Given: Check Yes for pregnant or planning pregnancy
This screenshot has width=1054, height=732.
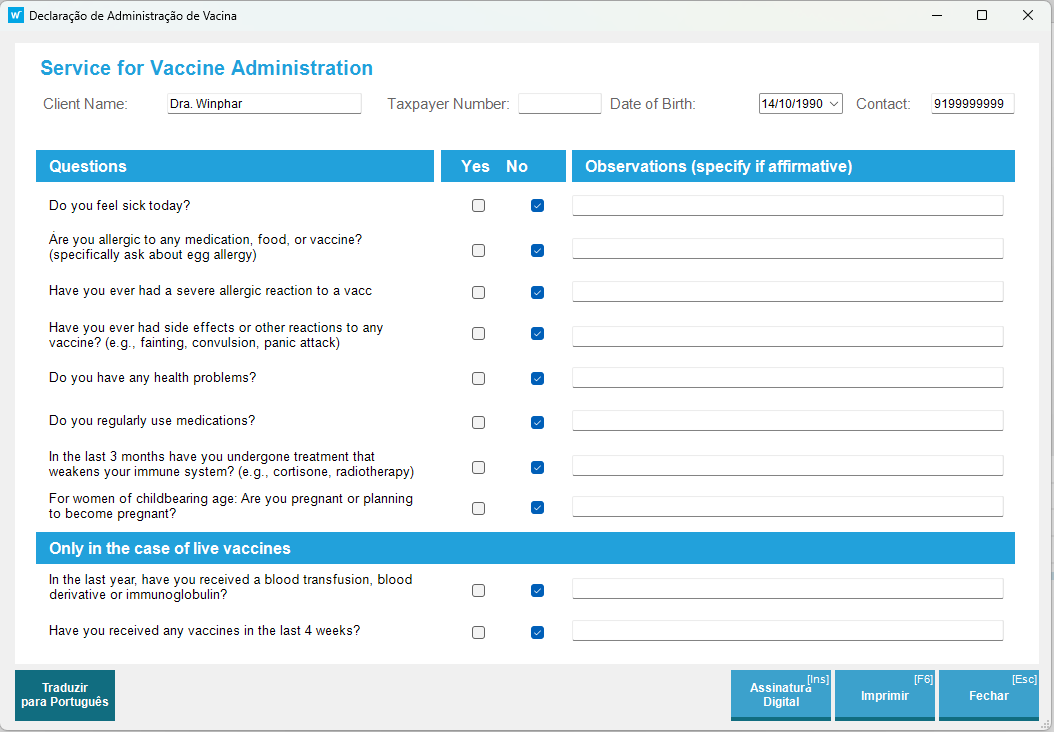Looking at the screenshot, I should tap(478, 508).
